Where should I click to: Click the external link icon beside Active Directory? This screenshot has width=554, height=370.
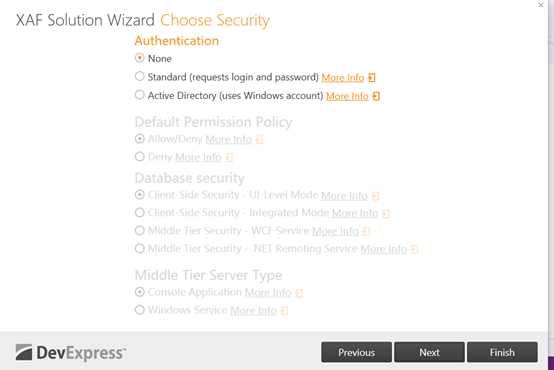click(x=376, y=96)
